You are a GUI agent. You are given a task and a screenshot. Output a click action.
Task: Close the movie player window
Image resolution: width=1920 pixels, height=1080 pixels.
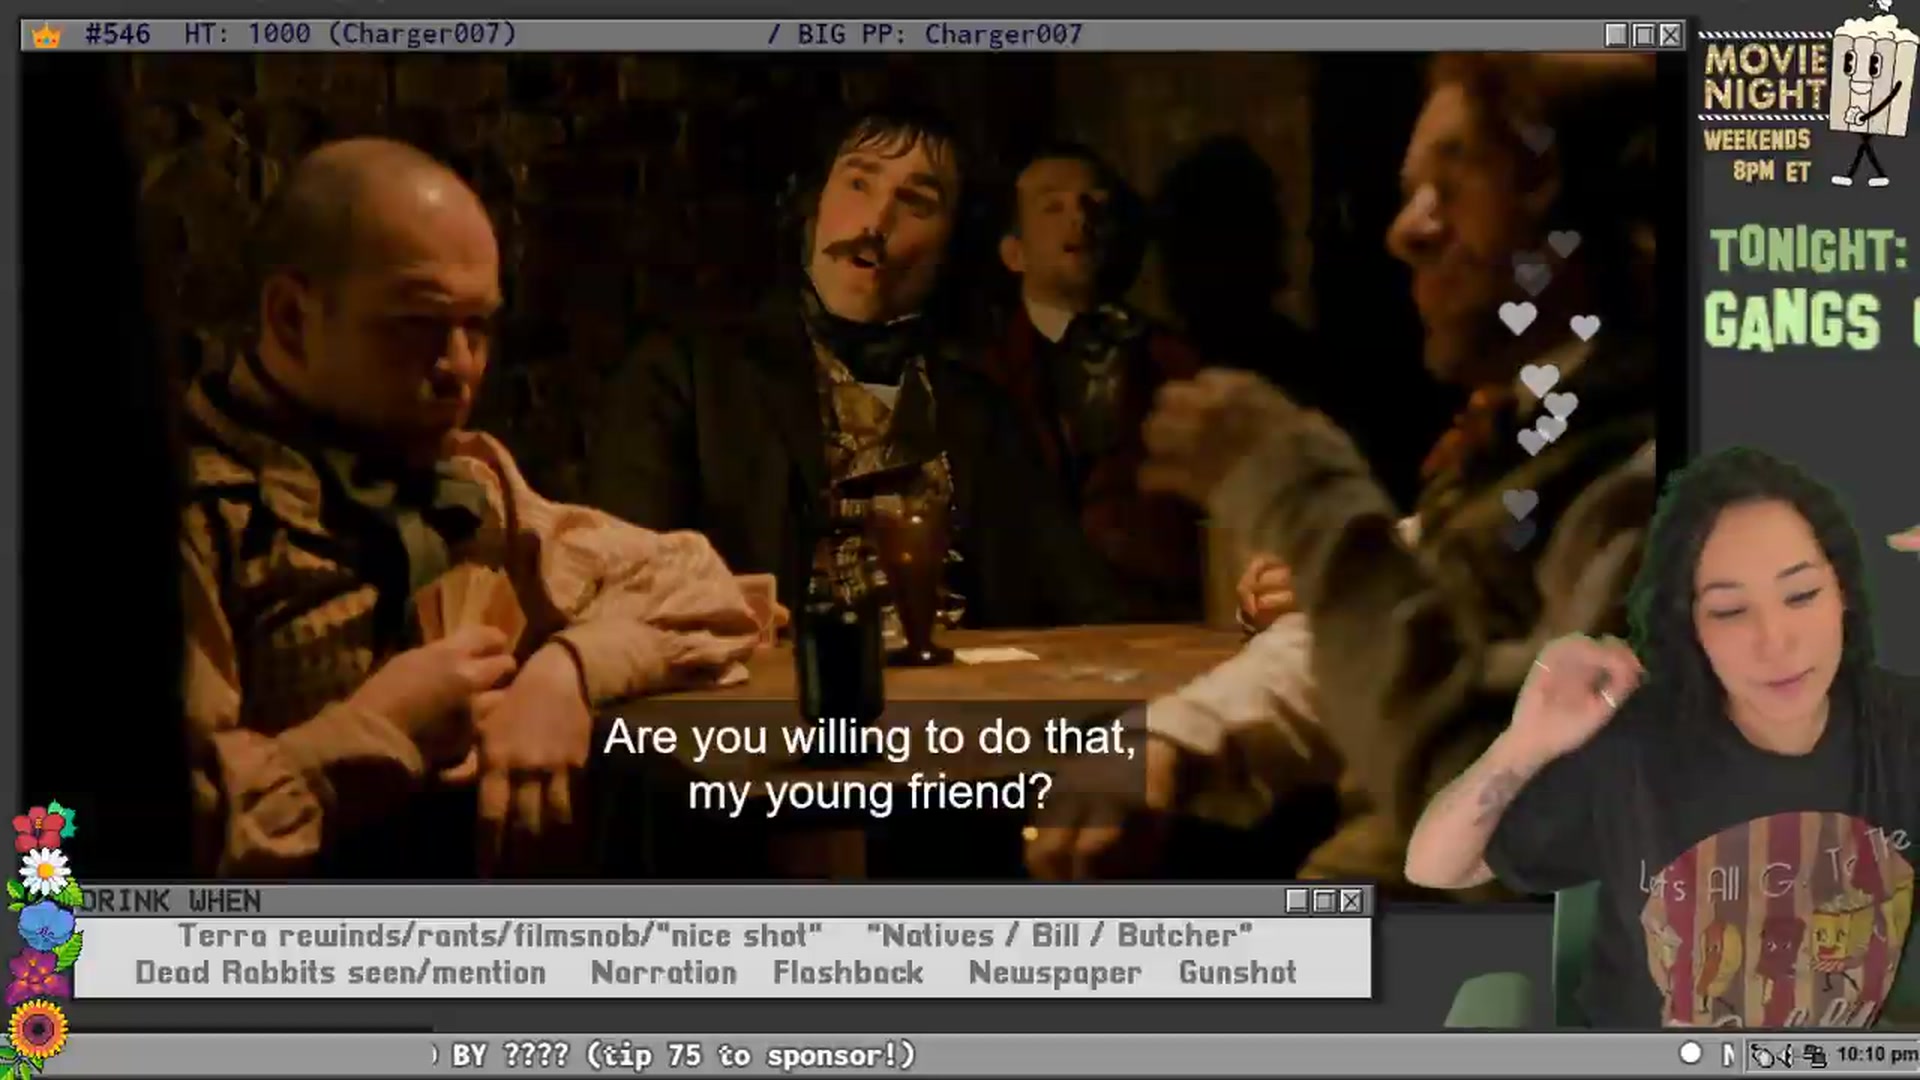point(1670,35)
